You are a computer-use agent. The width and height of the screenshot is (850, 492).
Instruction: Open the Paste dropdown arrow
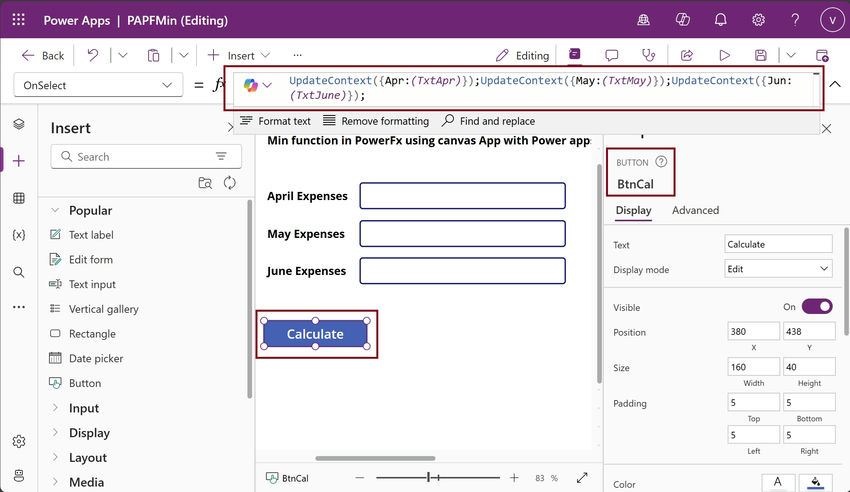click(183, 55)
